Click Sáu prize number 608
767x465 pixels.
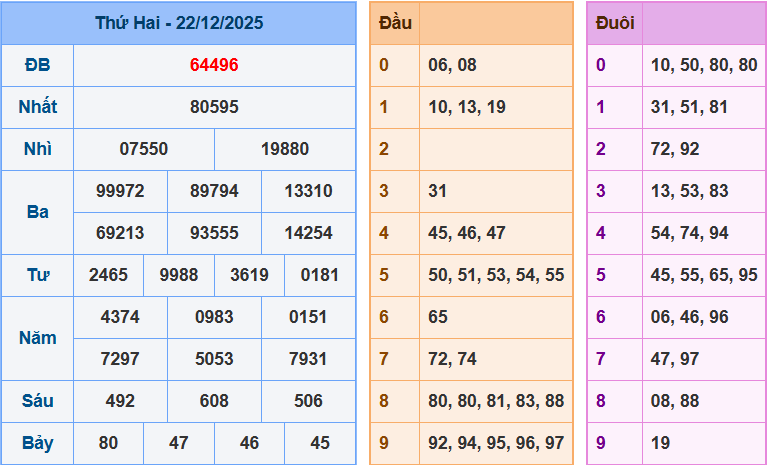tap(214, 401)
